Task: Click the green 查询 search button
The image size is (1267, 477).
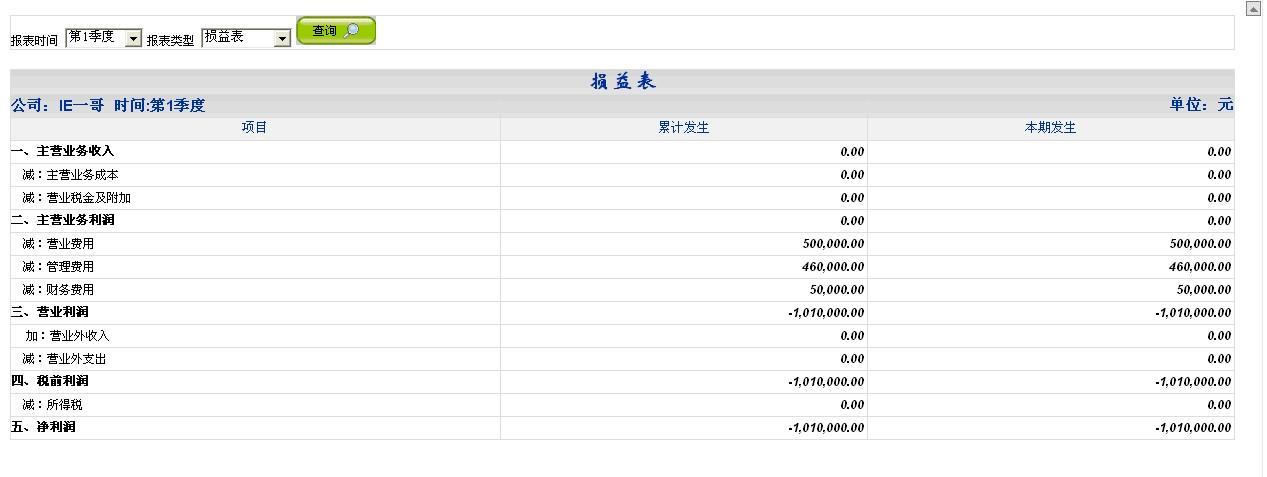Action: [x=336, y=31]
